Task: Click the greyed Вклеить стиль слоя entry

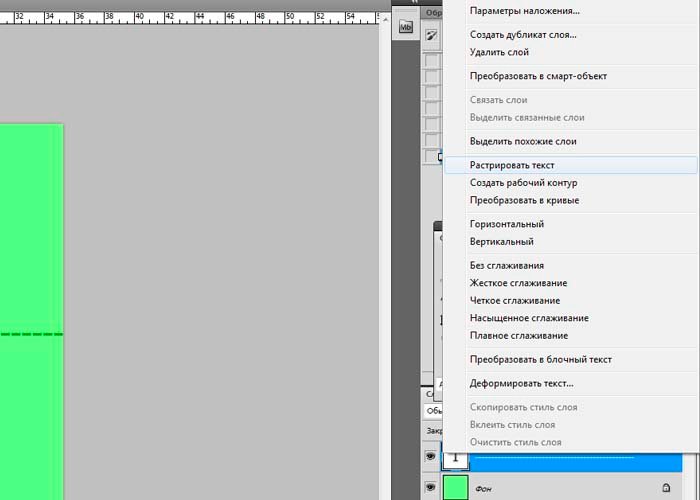Action: [x=512, y=425]
